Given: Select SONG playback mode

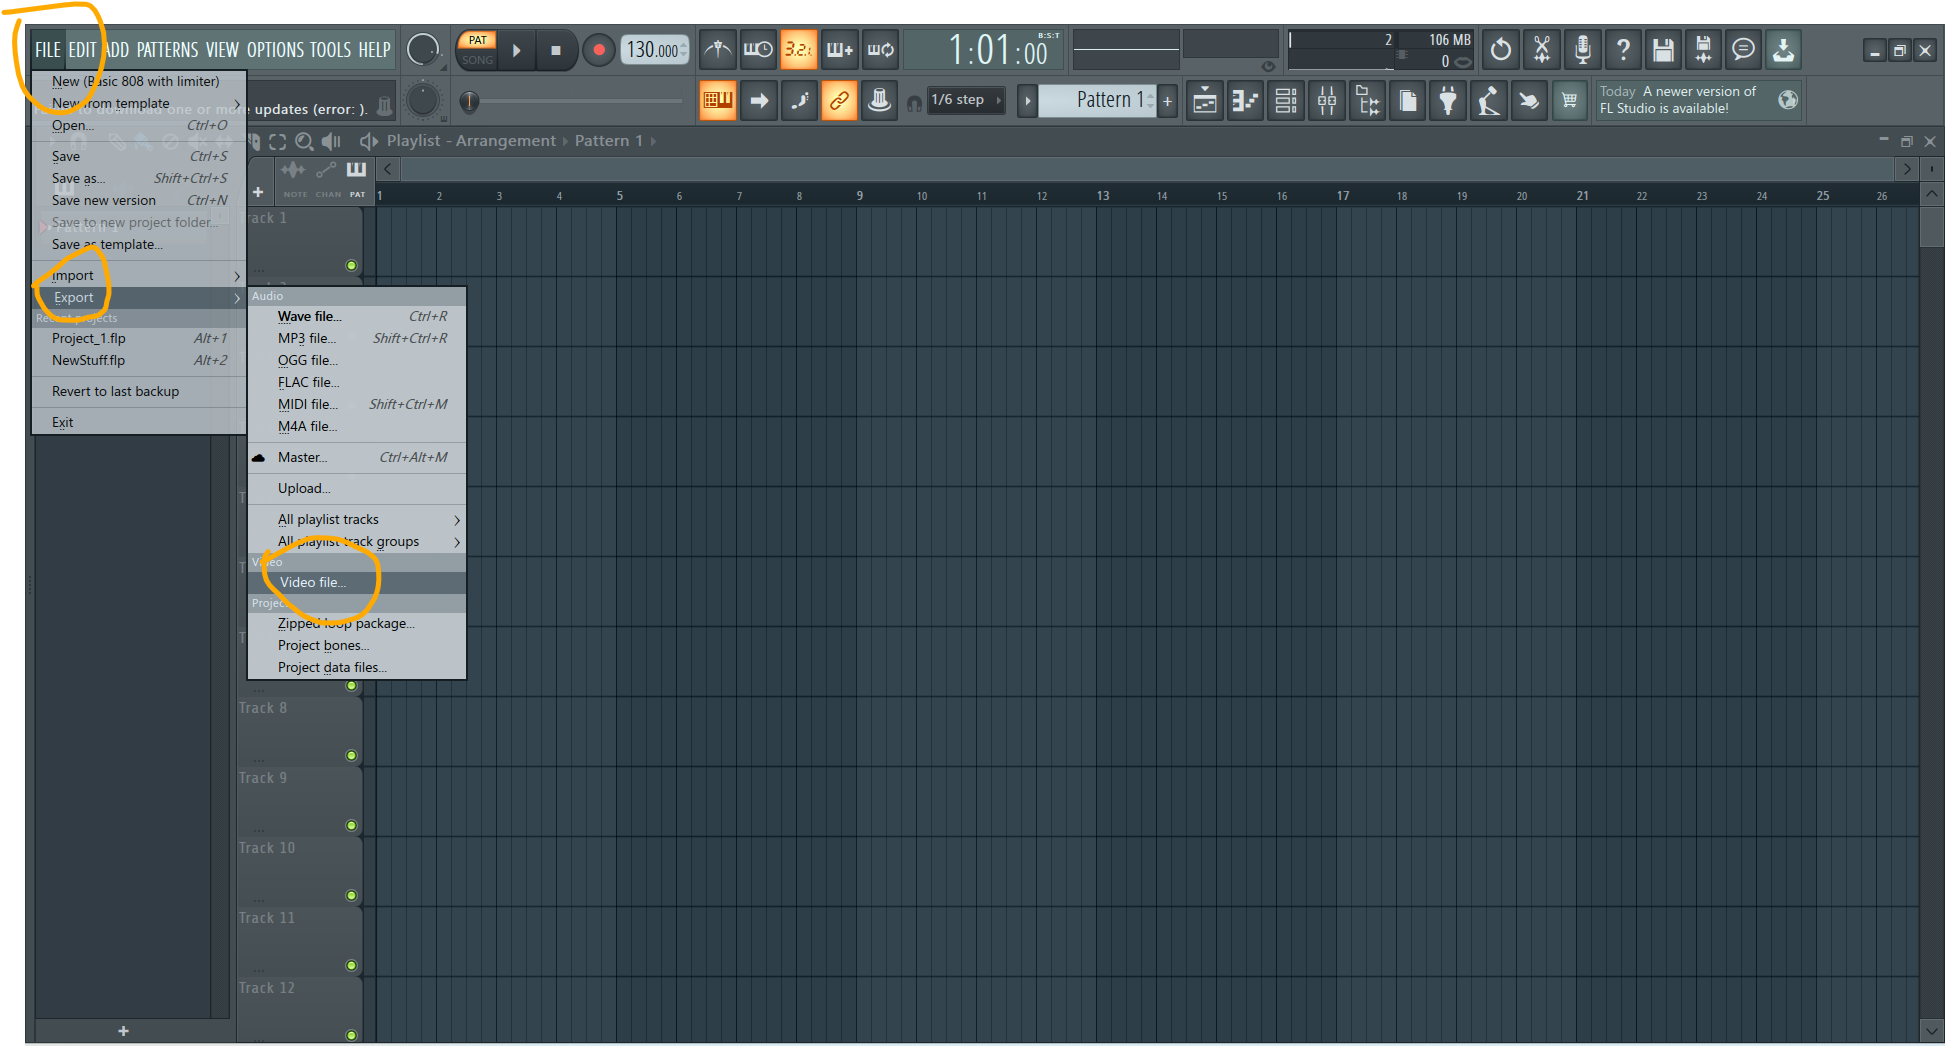Looking at the screenshot, I should point(478,60).
